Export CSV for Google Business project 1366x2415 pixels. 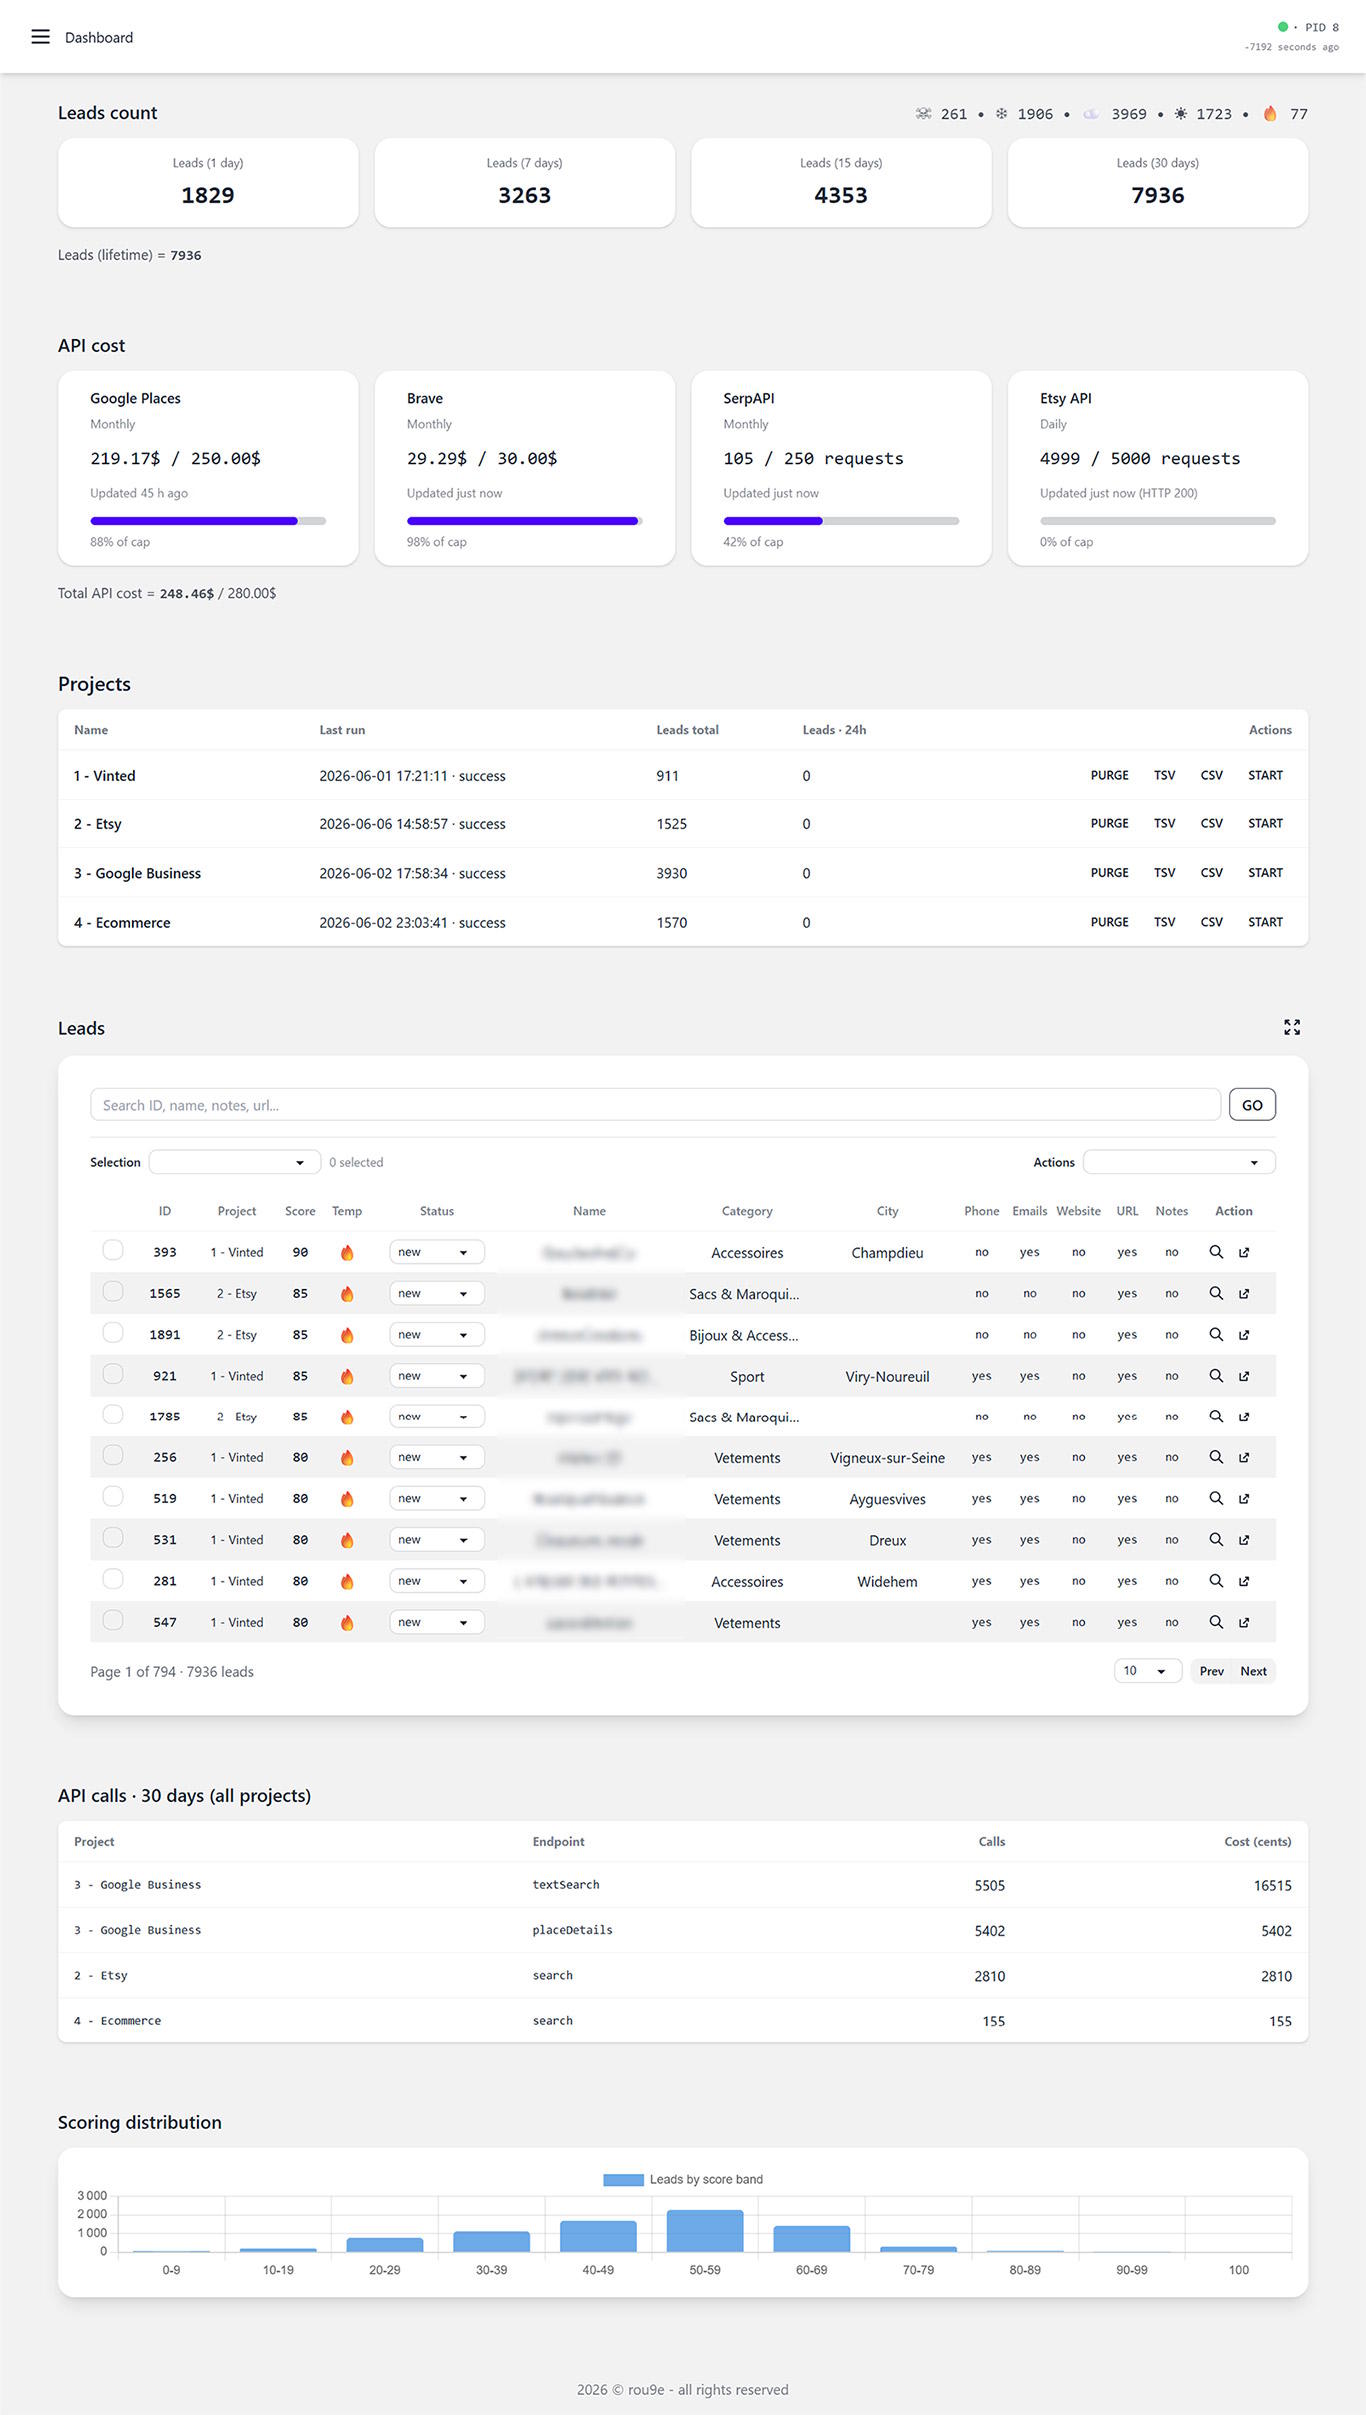[x=1211, y=872]
